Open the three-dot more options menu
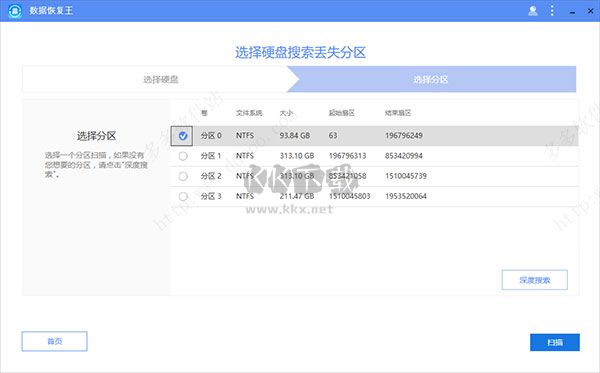This screenshot has height=373, width=600. [x=552, y=10]
